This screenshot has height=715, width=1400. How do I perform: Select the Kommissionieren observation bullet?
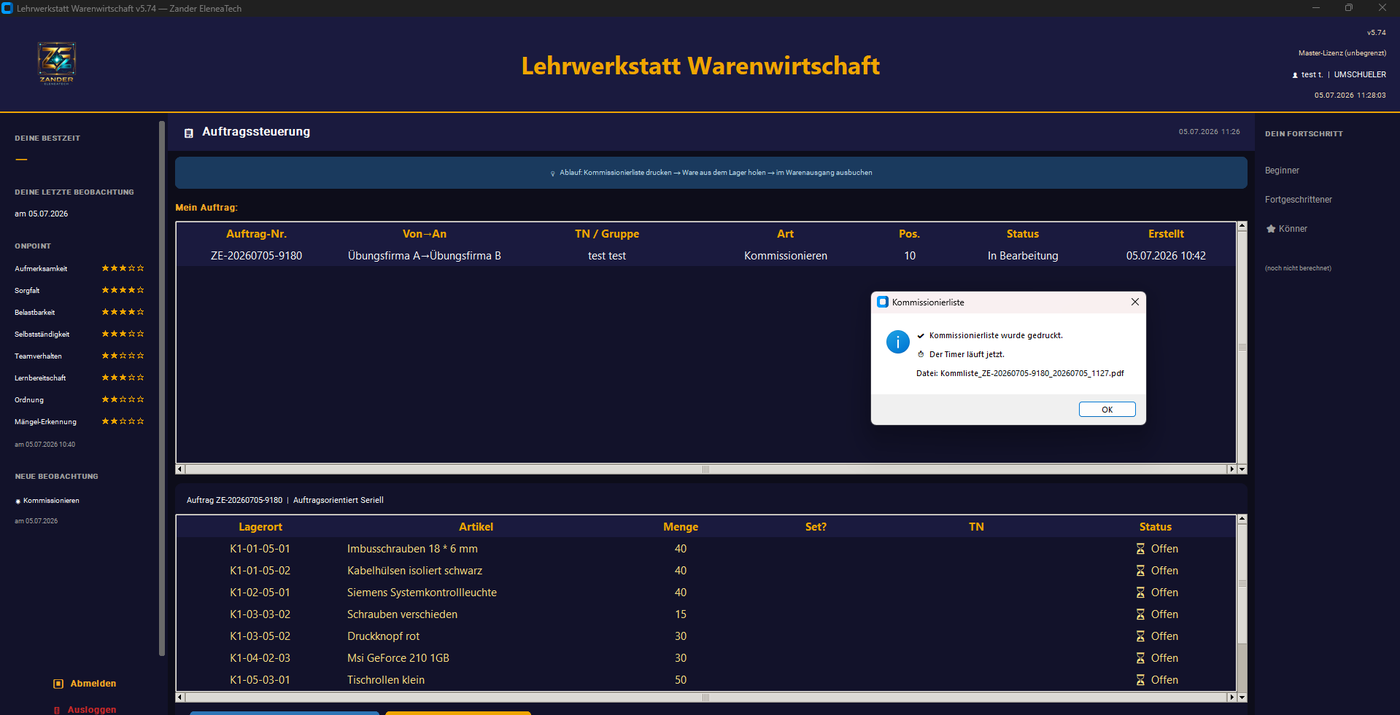pos(18,501)
